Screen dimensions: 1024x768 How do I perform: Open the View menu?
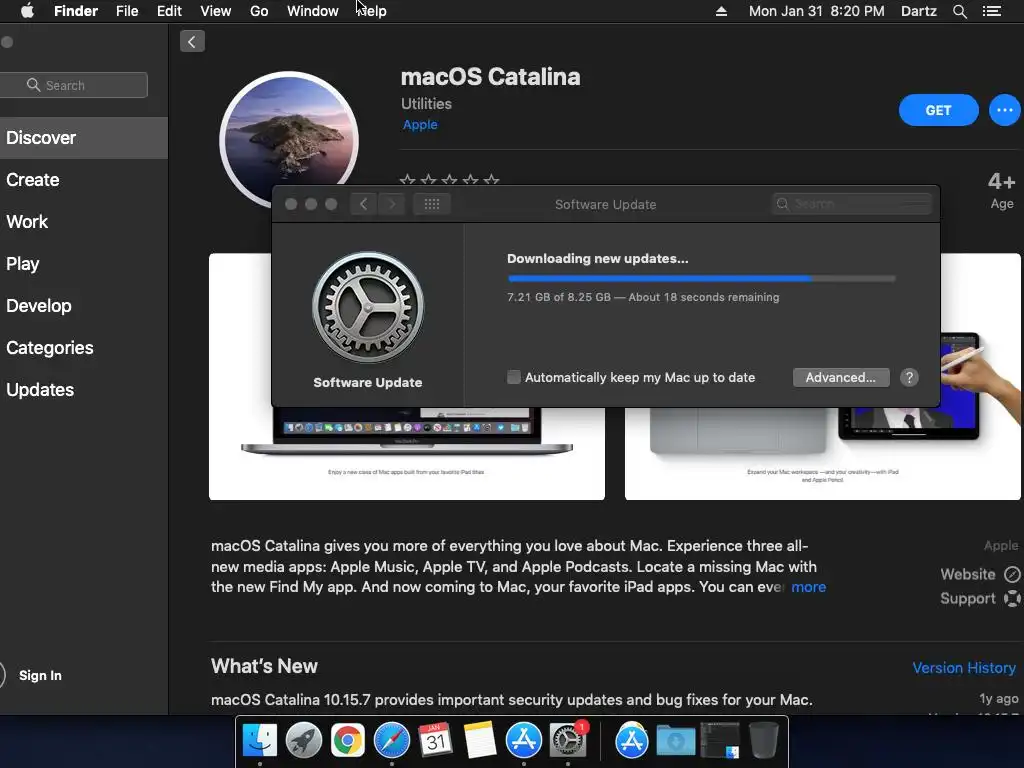point(216,11)
